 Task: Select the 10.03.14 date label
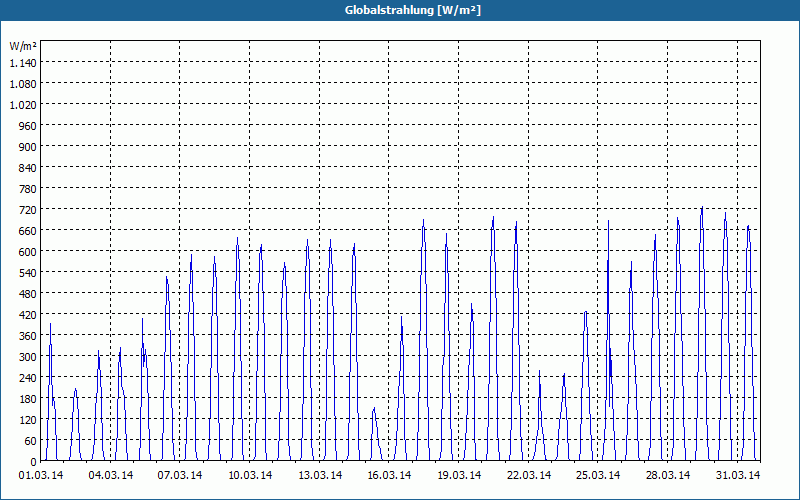click(250, 476)
